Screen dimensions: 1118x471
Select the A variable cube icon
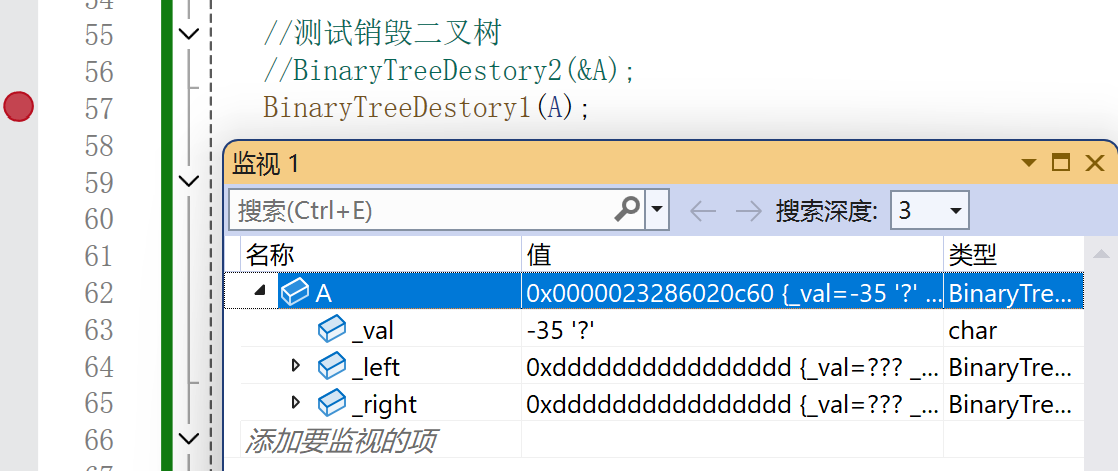(x=294, y=292)
